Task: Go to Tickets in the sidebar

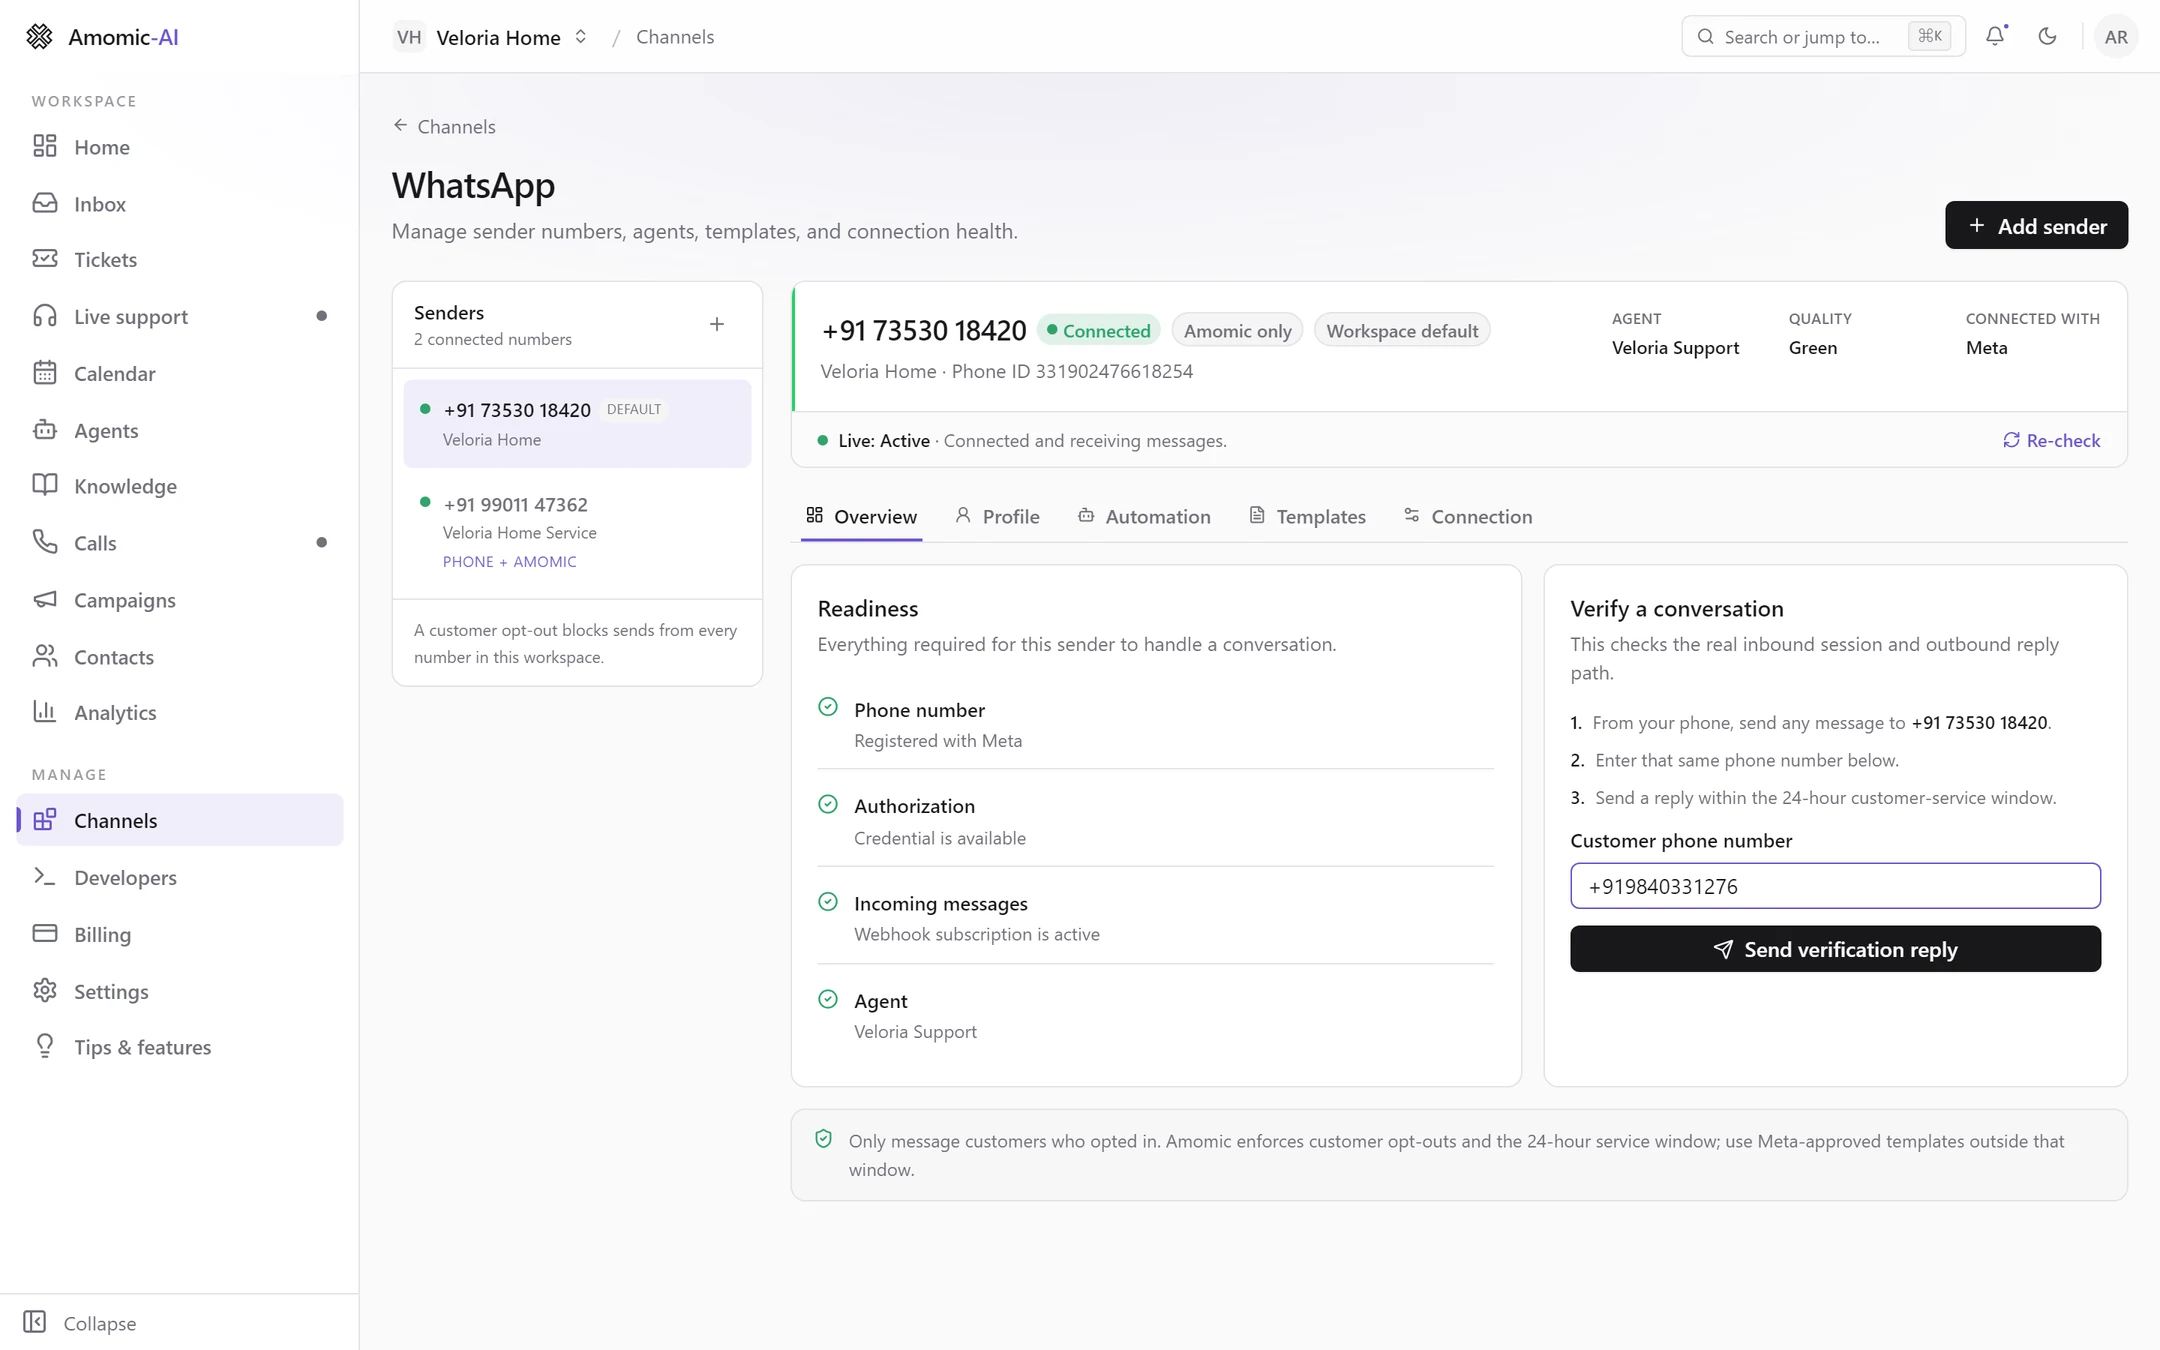Action: tap(179, 260)
